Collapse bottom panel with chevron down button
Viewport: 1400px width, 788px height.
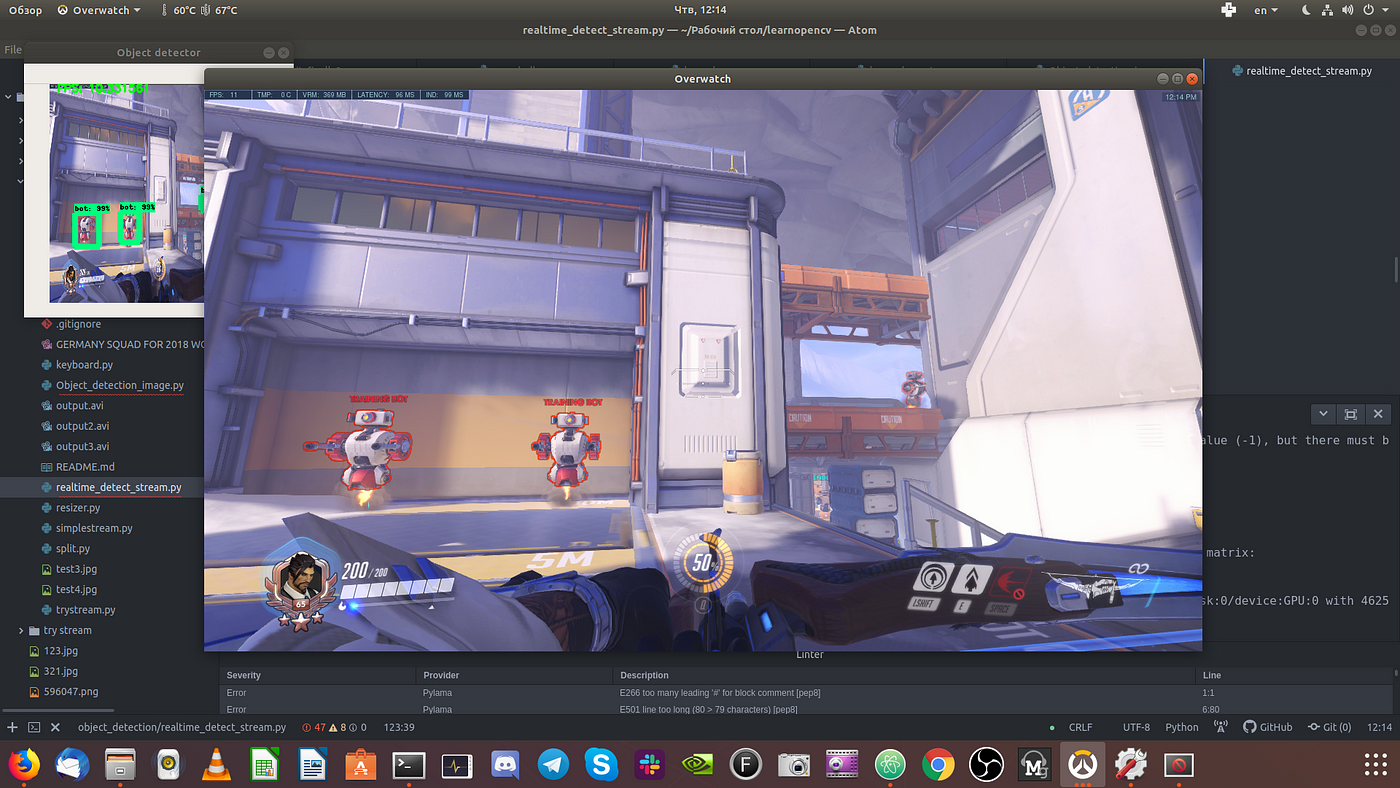click(x=1323, y=414)
